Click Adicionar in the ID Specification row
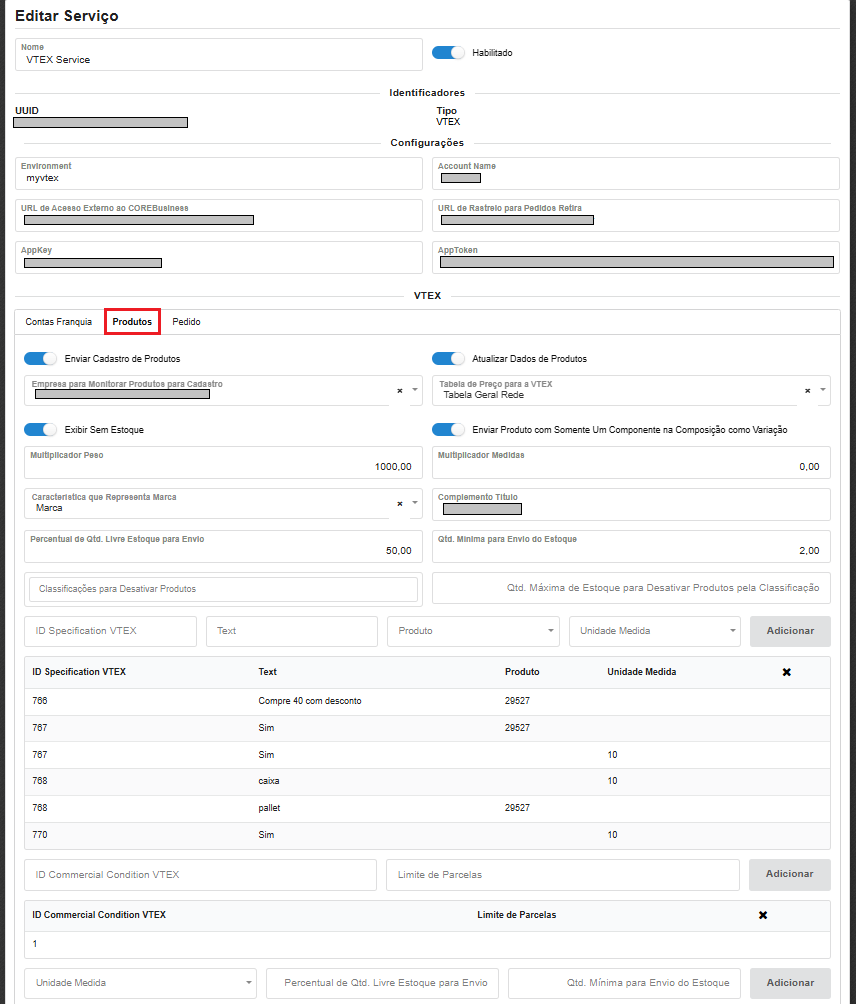Viewport: 856px width, 1004px height. click(789, 631)
